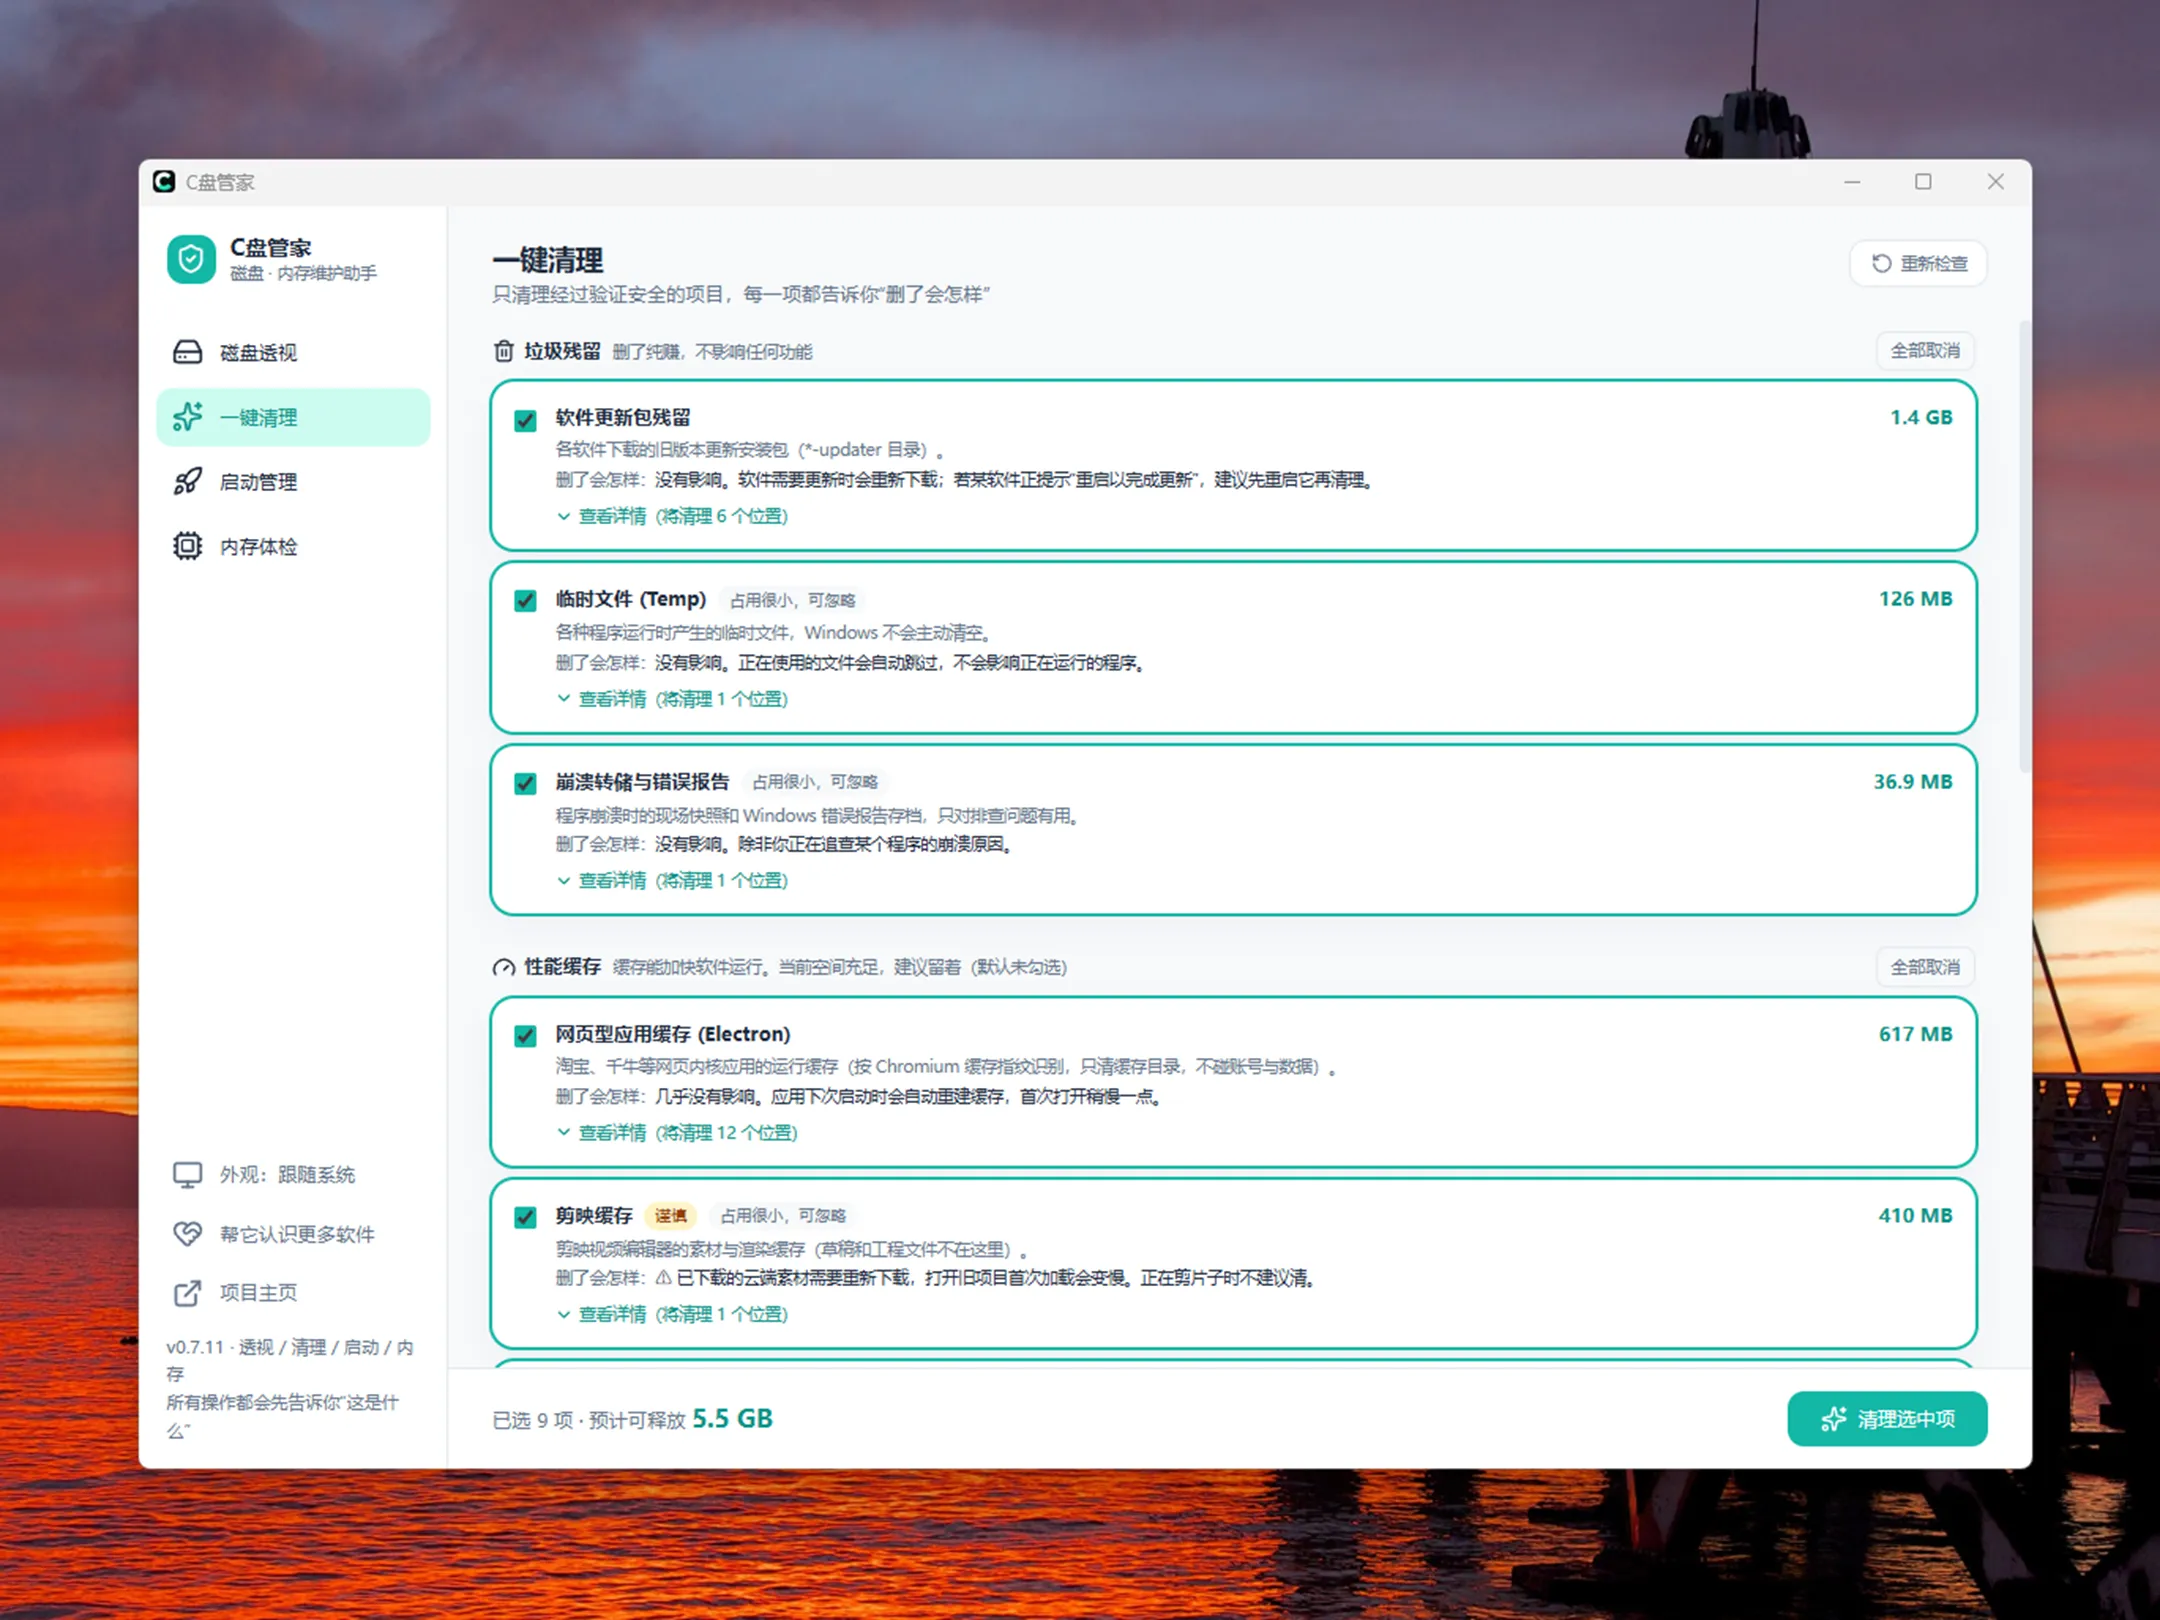
Task: Click the gauge icon beside 性能缓存
Action: pos(504,967)
